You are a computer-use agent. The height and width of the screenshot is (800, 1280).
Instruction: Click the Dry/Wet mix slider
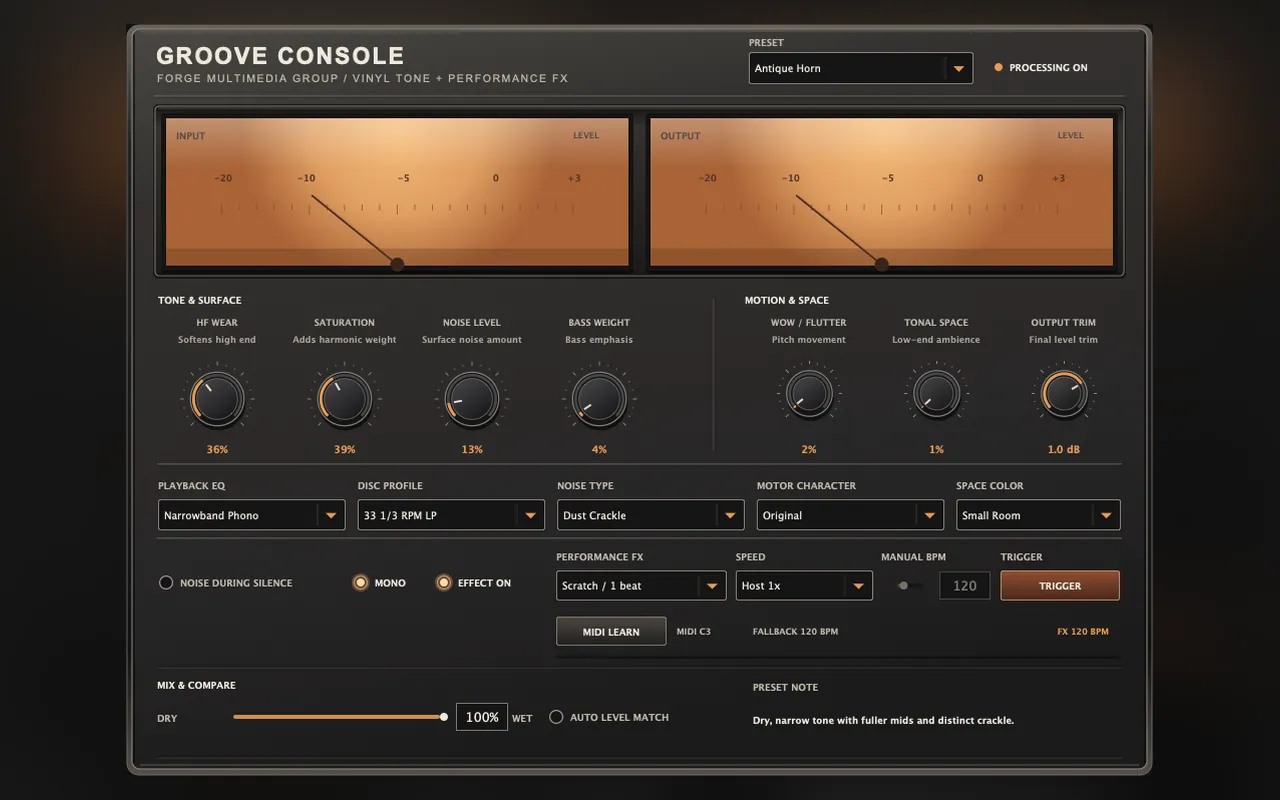coord(340,716)
